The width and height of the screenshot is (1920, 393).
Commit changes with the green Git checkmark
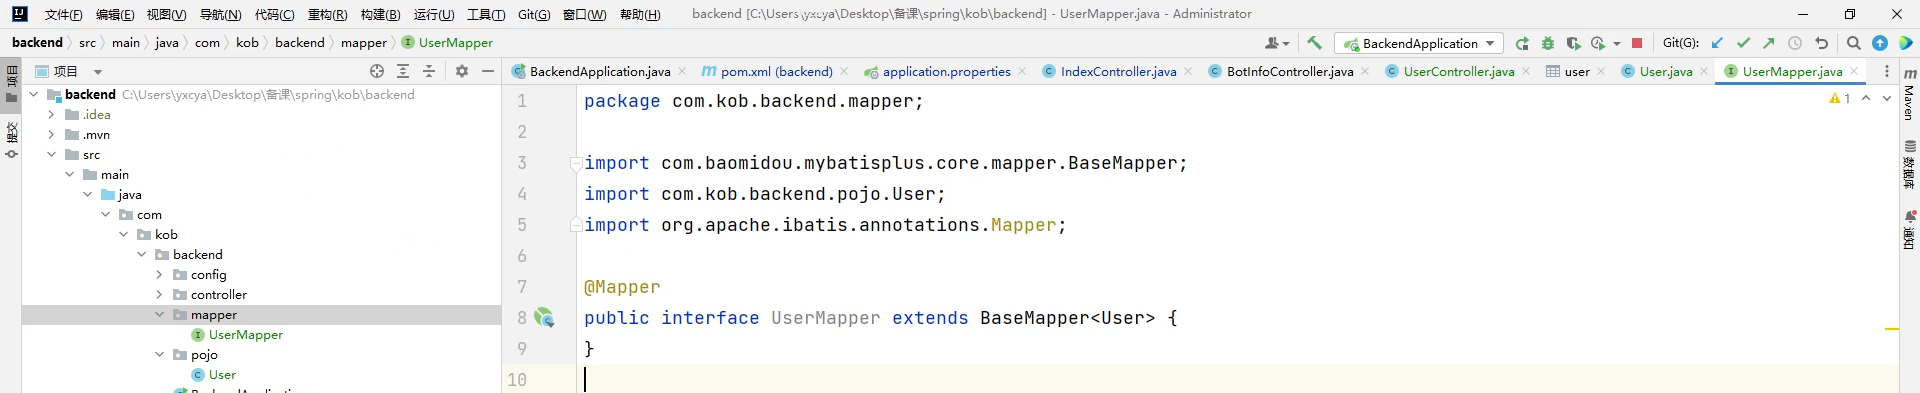(x=1743, y=43)
